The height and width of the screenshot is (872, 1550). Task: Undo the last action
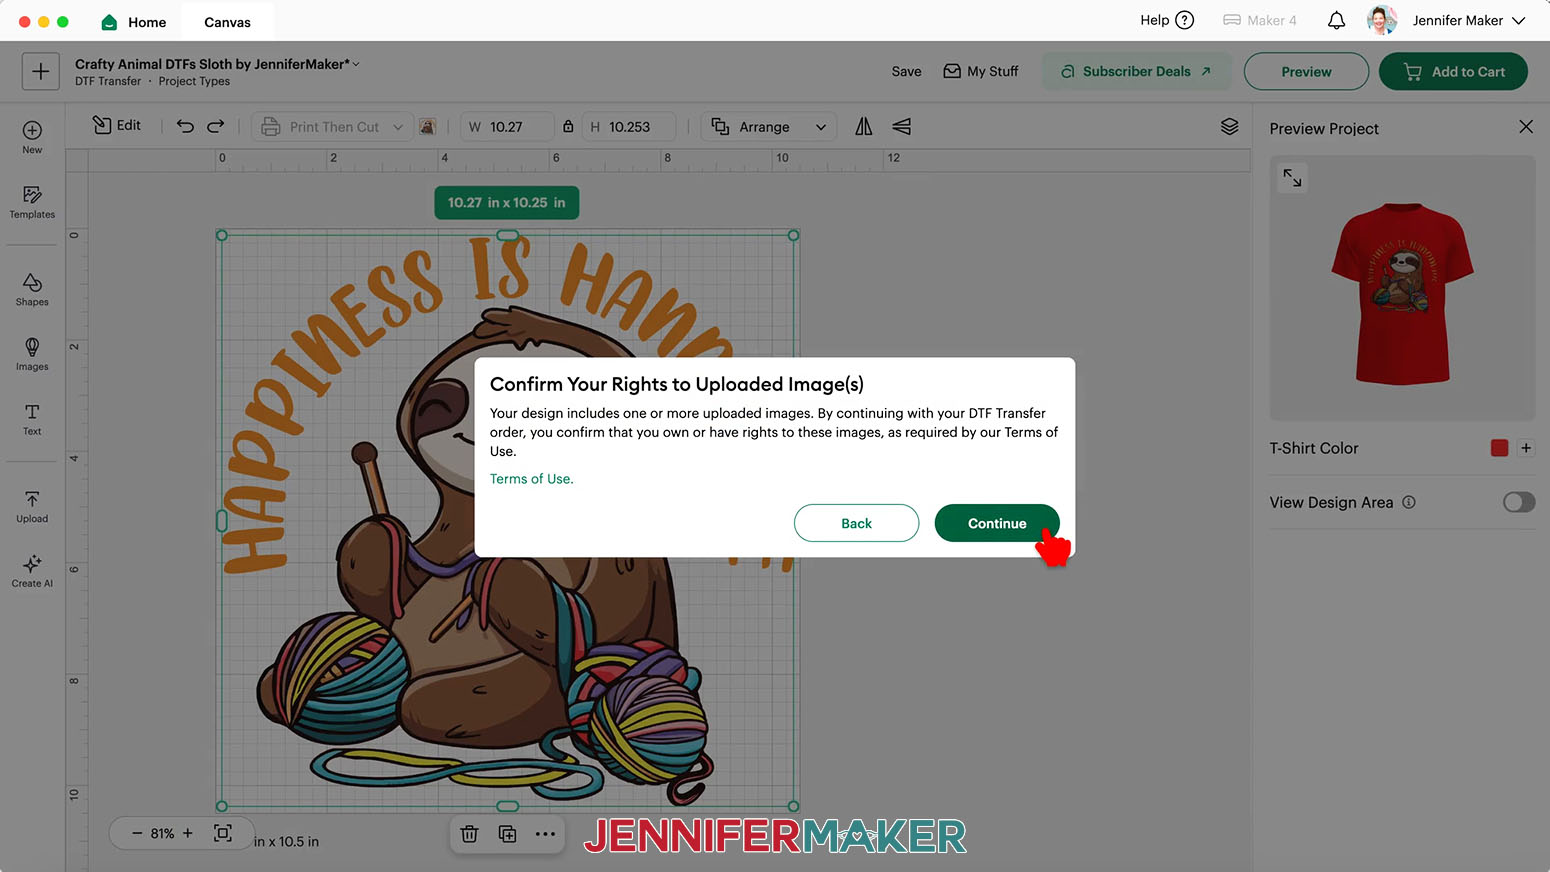[x=185, y=126]
